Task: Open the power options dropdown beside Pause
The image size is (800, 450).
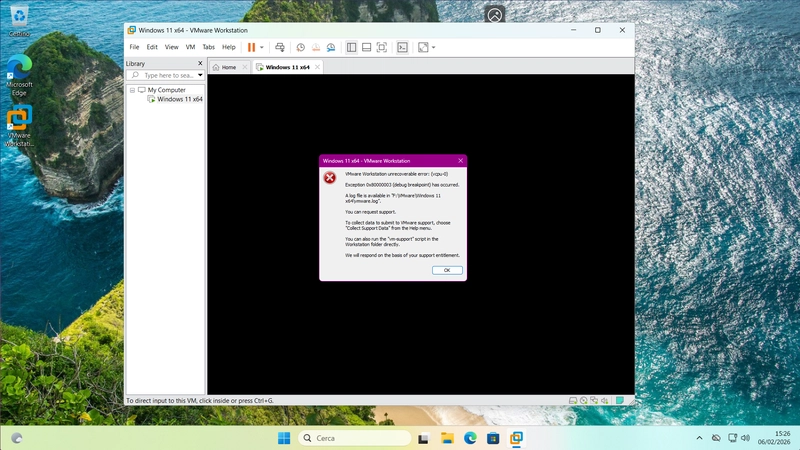Action: click(262, 47)
